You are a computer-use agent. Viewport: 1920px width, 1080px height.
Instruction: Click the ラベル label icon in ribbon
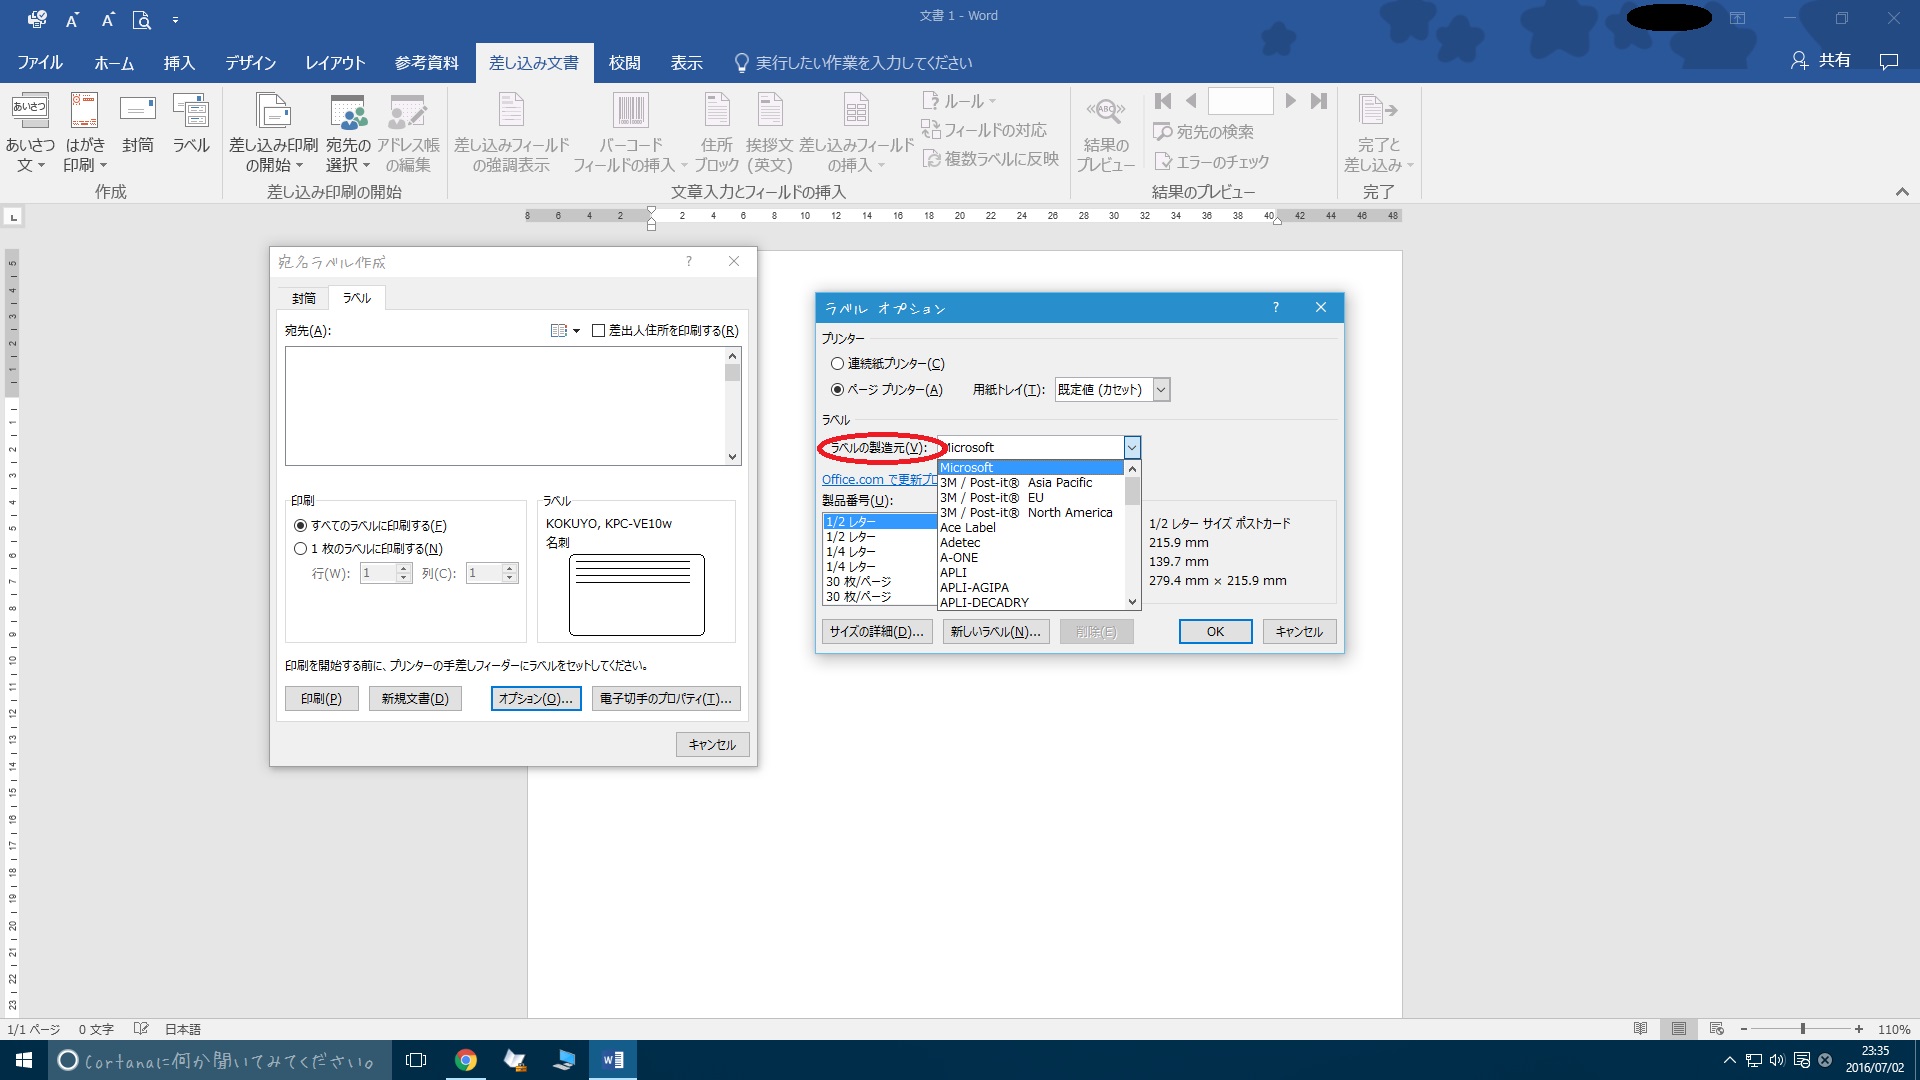tap(191, 125)
